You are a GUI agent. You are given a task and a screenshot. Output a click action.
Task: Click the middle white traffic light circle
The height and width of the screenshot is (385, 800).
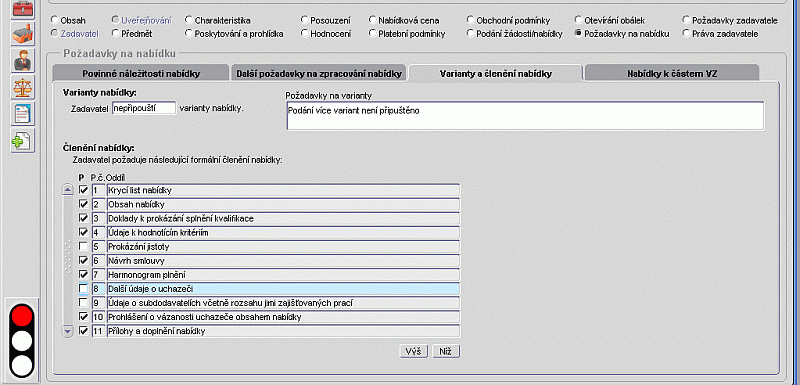click(22, 341)
